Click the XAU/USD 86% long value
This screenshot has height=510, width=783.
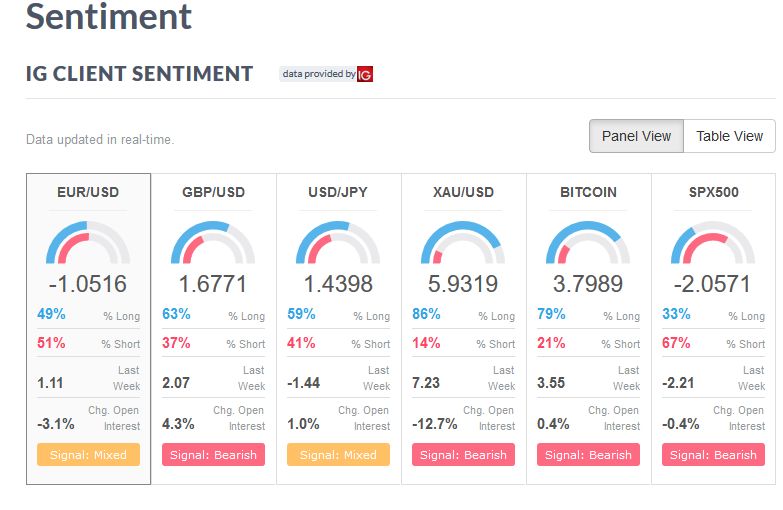coord(426,314)
